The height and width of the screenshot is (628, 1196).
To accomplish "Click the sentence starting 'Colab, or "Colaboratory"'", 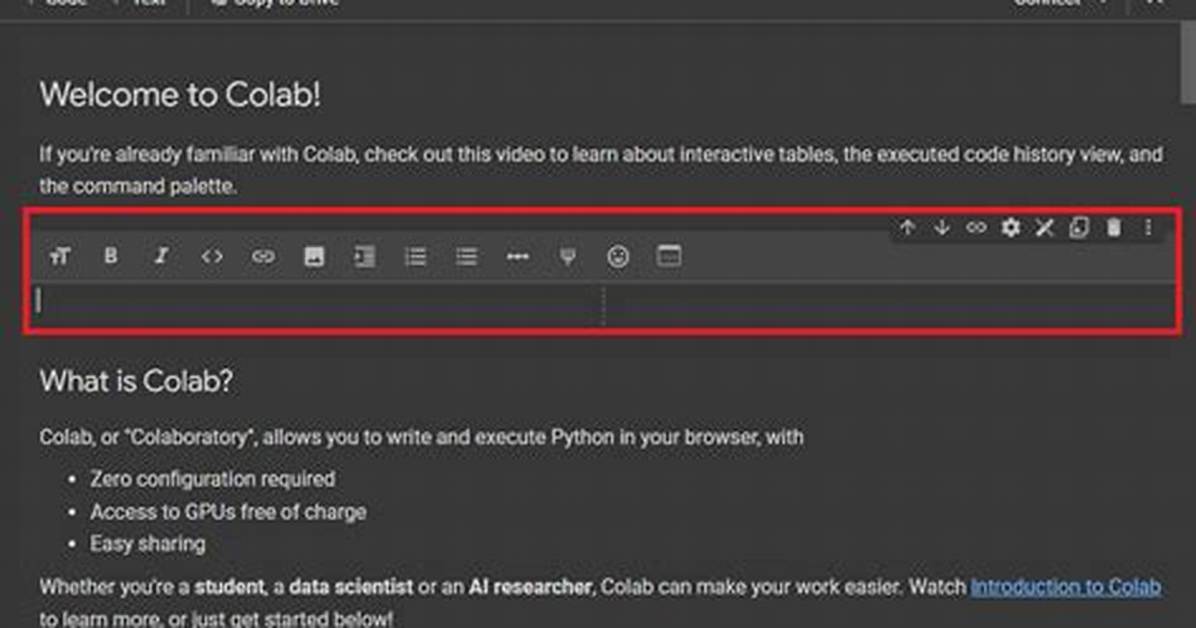I will [421, 437].
